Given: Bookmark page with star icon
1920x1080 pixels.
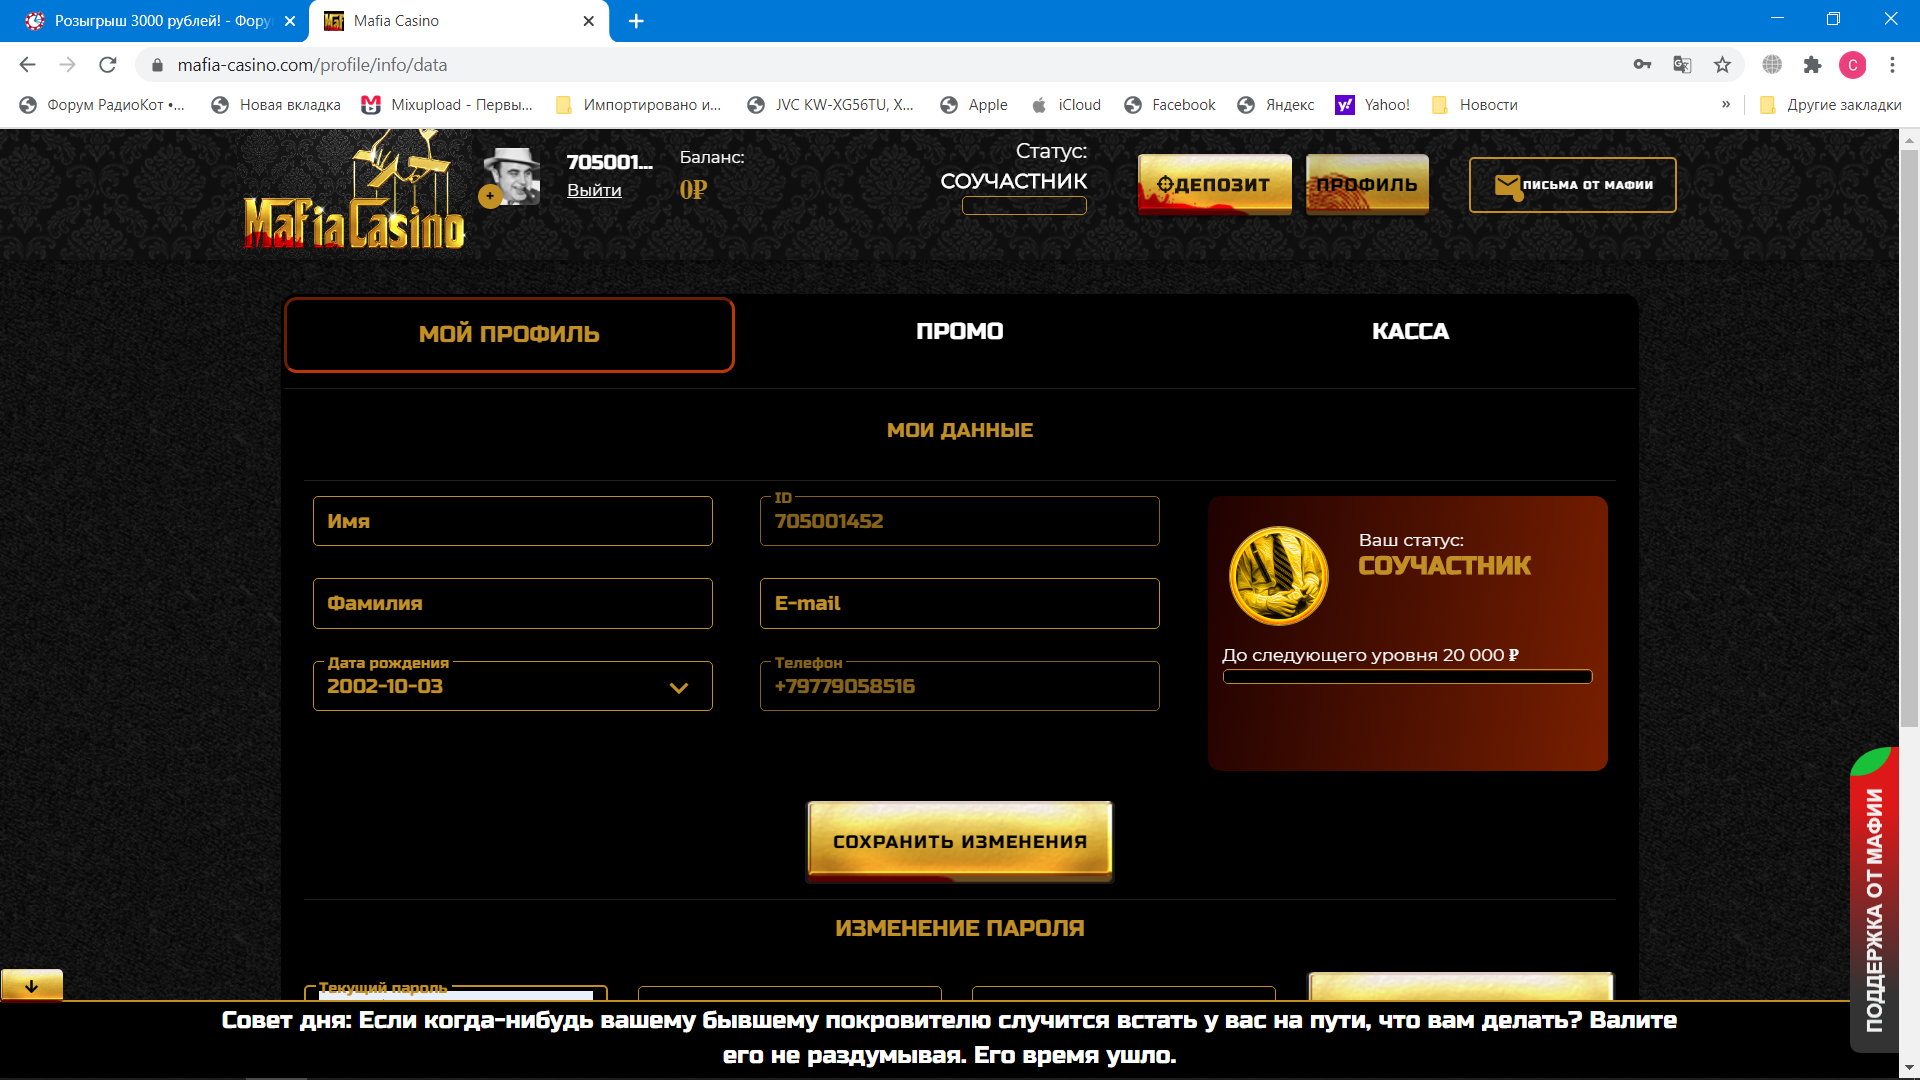Looking at the screenshot, I should click(1722, 65).
